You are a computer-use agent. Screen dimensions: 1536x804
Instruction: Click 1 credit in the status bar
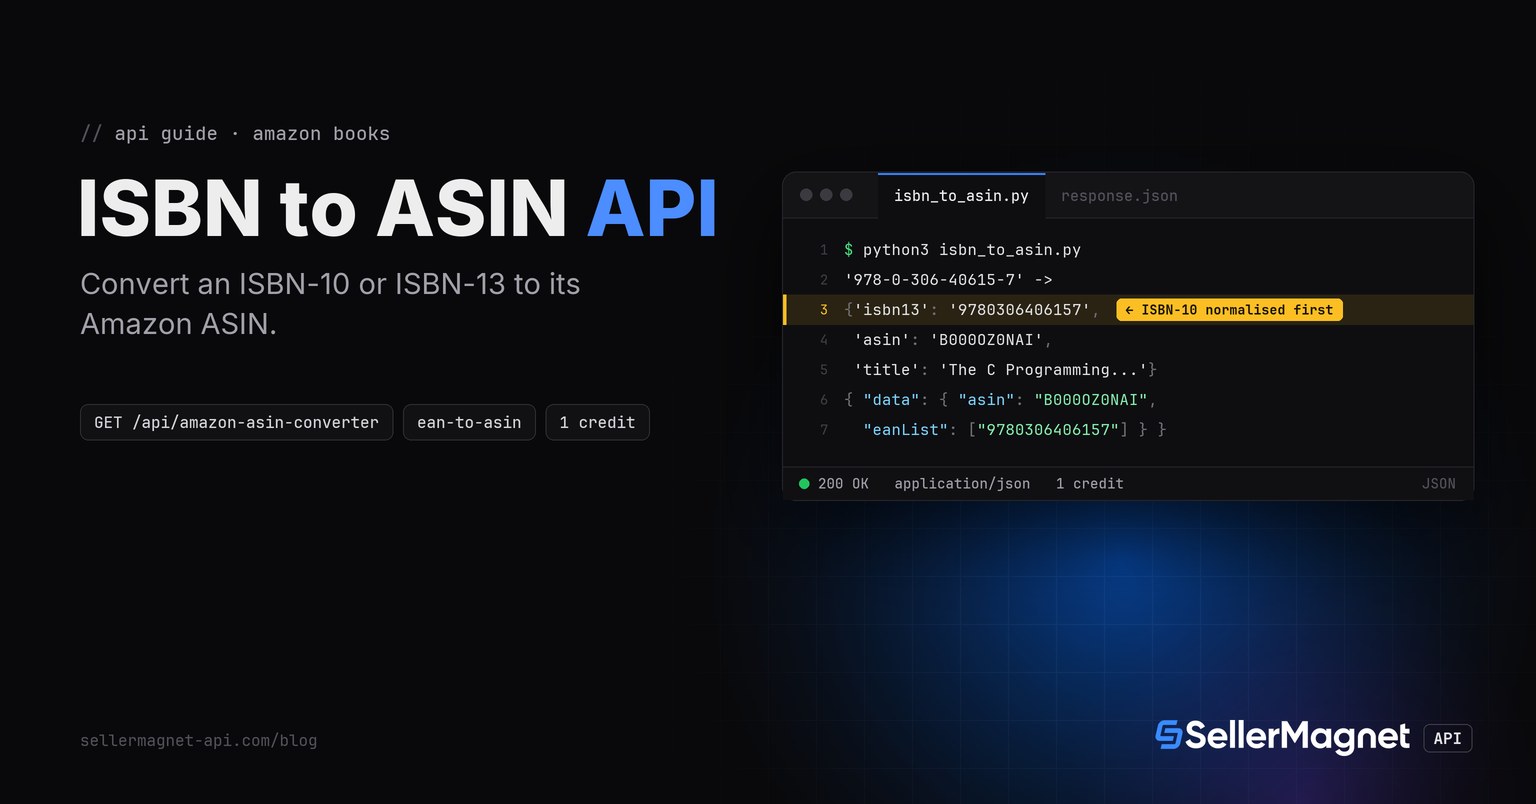pyautogui.click(x=1089, y=484)
